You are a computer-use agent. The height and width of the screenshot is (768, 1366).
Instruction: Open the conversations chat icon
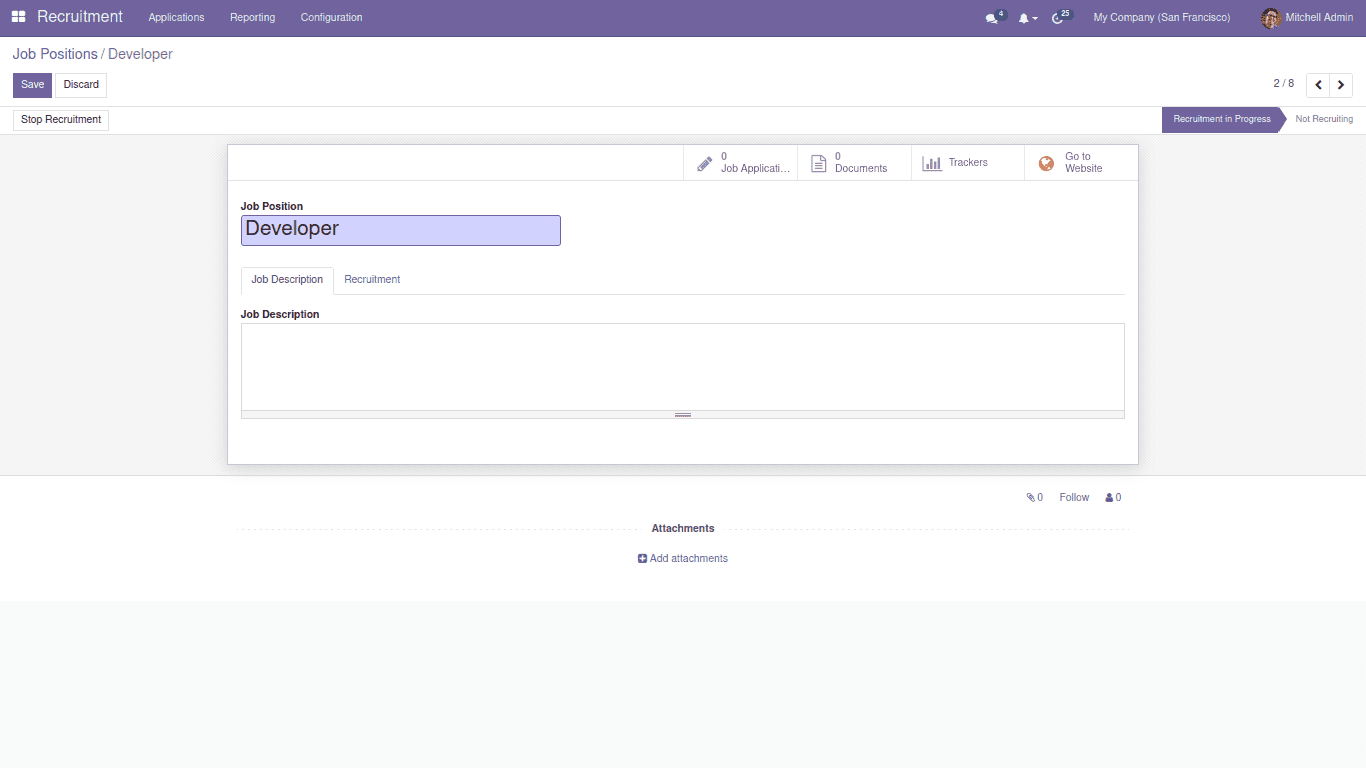(991, 18)
